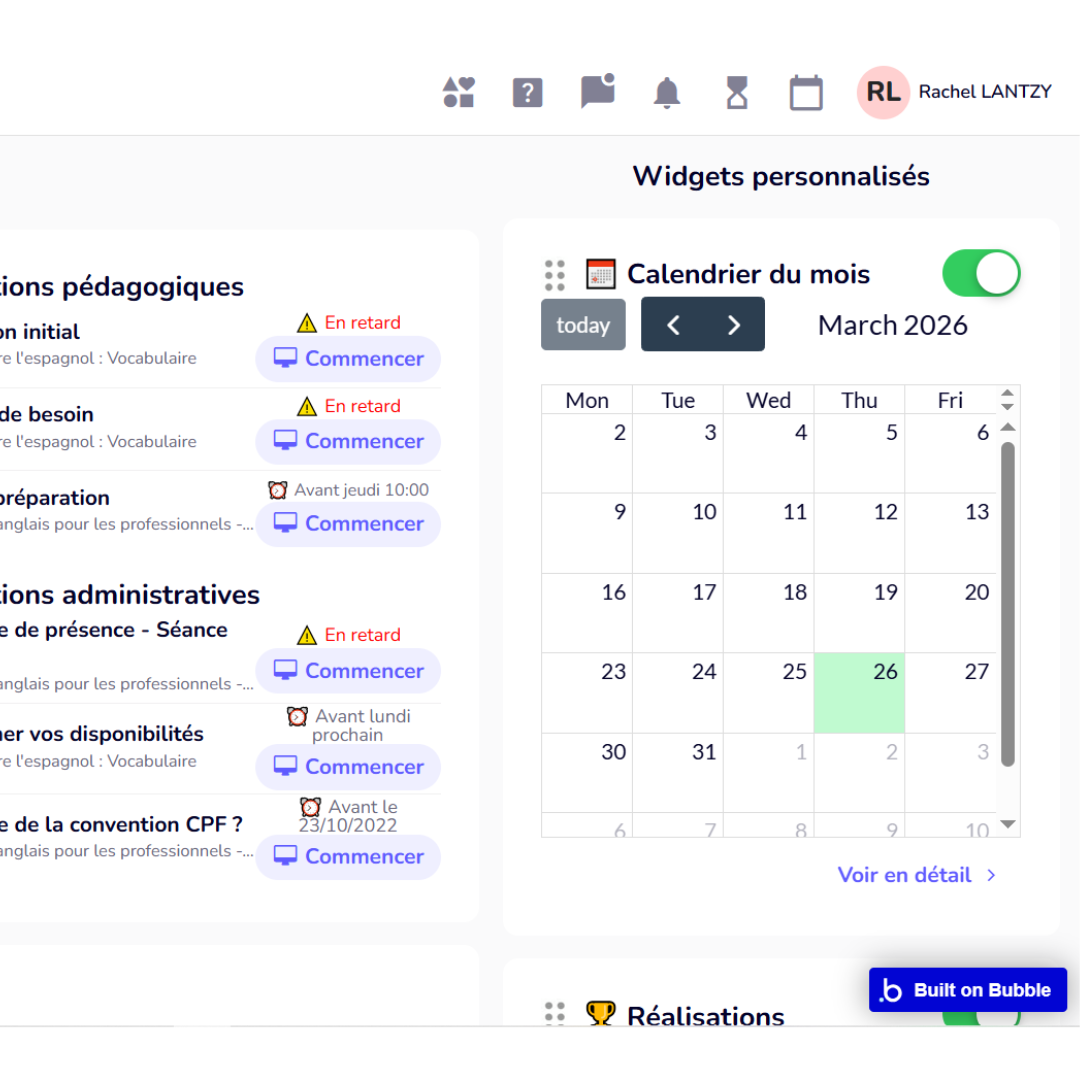Go to previous month in calendar
1080x1080 pixels.
click(673, 325)
